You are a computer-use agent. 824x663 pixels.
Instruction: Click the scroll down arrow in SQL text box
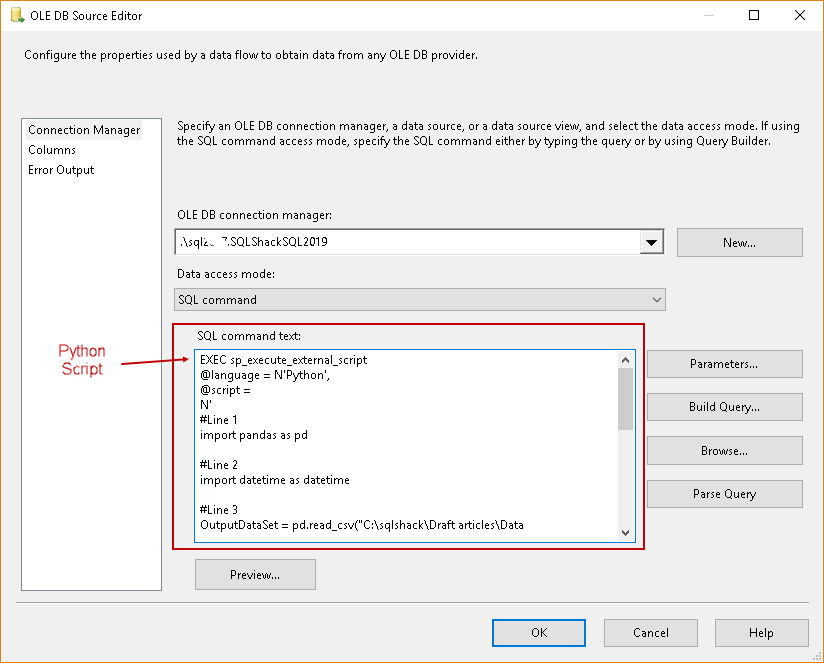coord(626,533)
